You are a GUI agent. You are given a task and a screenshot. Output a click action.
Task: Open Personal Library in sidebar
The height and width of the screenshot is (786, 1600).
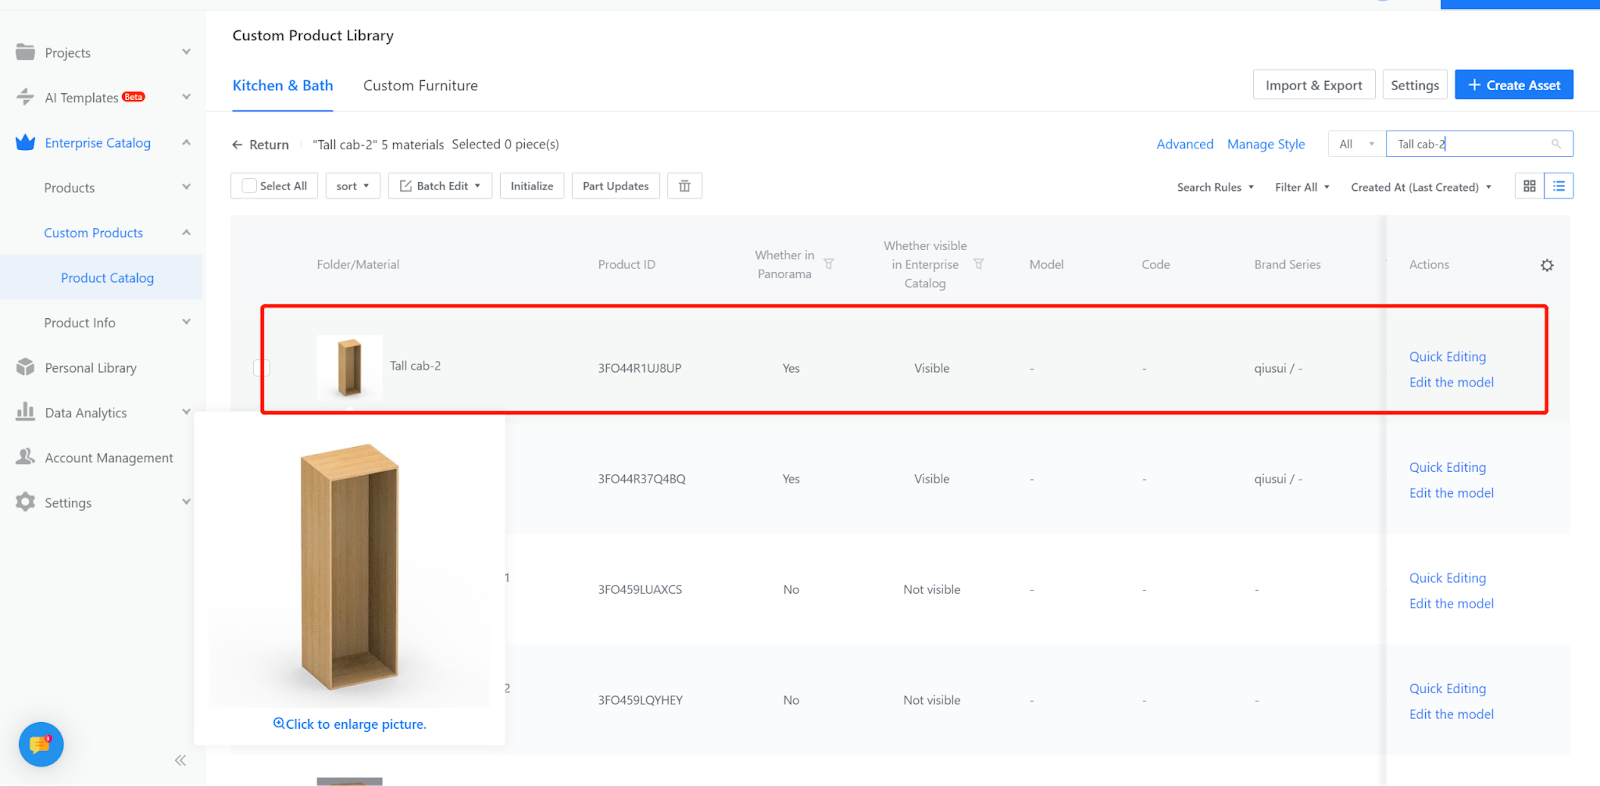click(90, 368)
